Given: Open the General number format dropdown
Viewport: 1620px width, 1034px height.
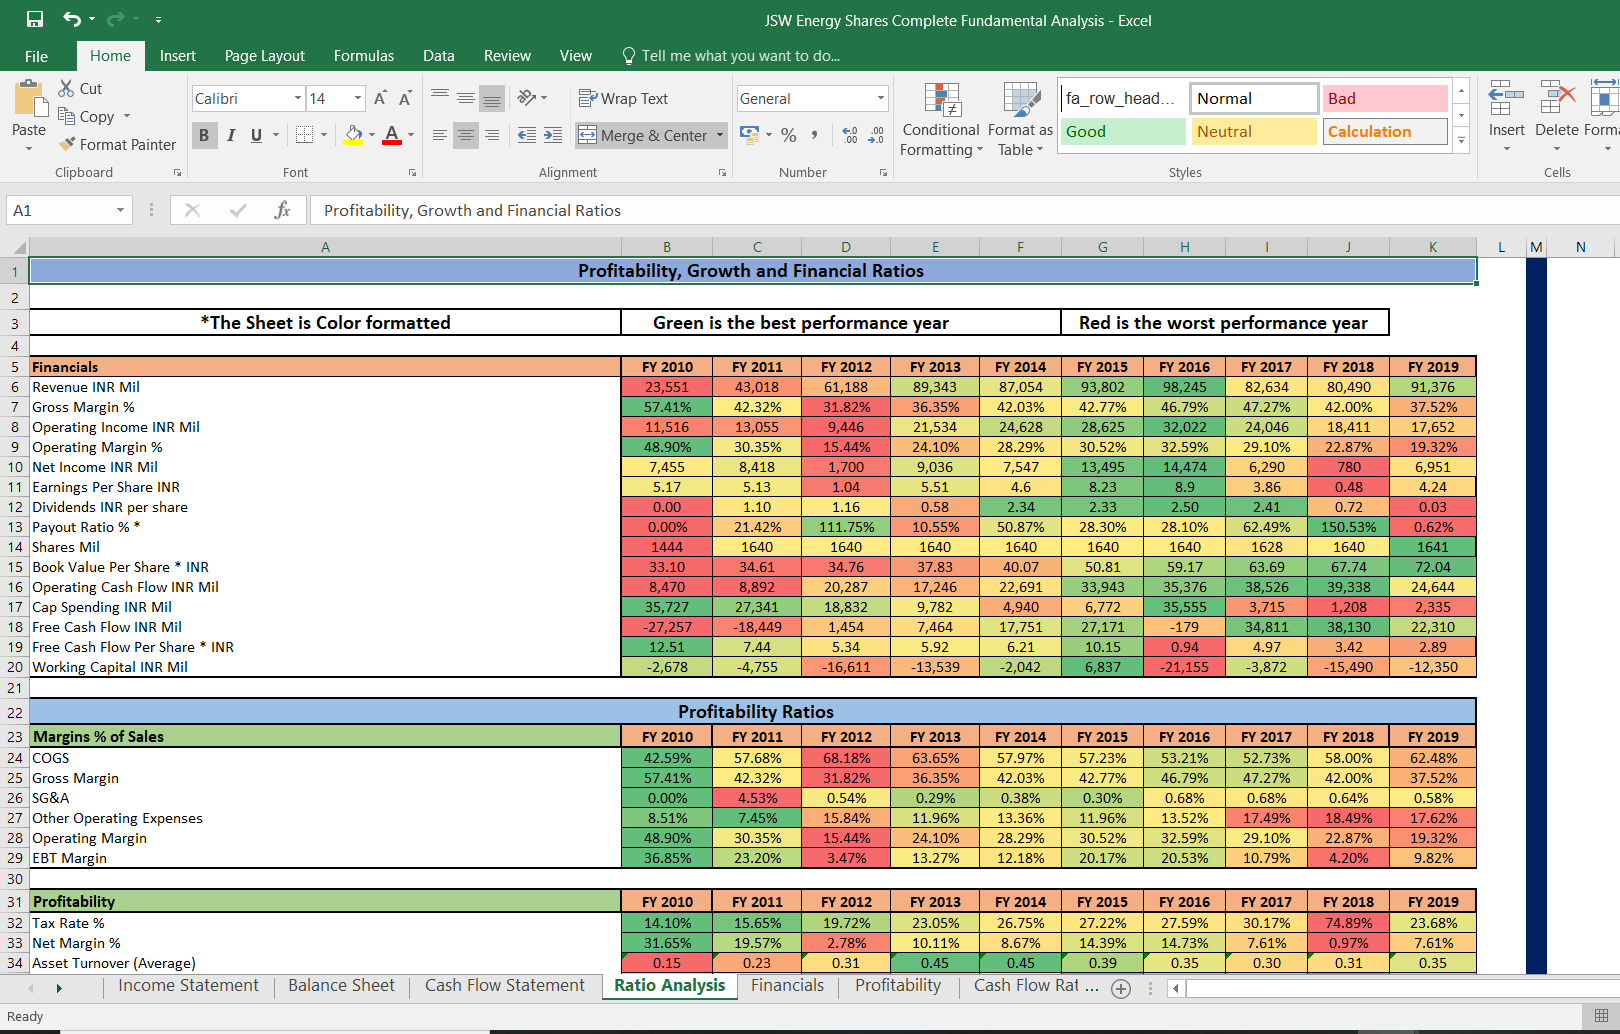Looking at the screenshot, I should pos(881,98).
